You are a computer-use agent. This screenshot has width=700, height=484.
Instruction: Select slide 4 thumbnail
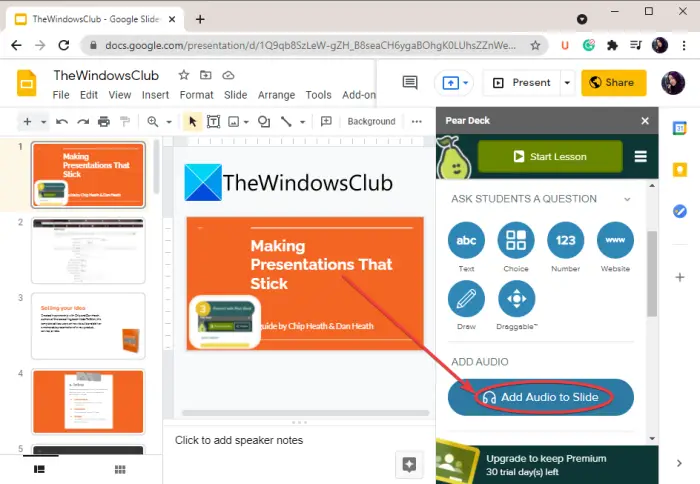88,401
